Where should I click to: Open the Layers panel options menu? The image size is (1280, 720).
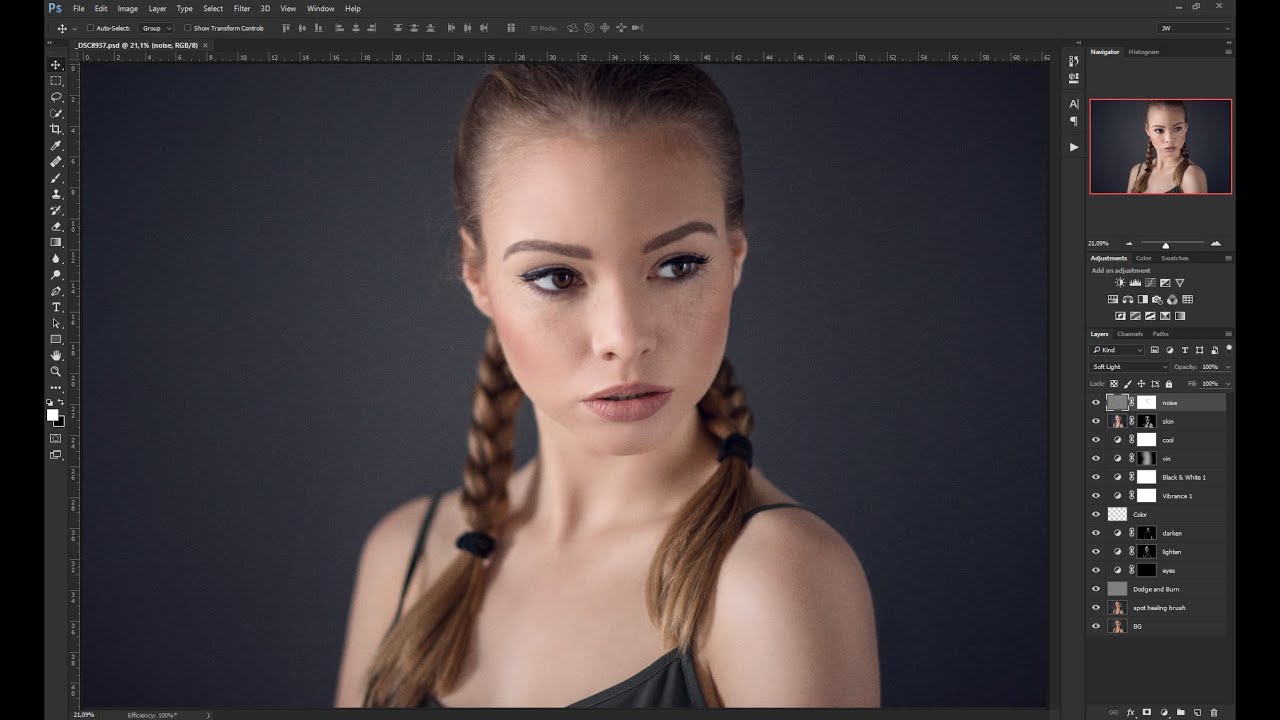pos(1228,334)
